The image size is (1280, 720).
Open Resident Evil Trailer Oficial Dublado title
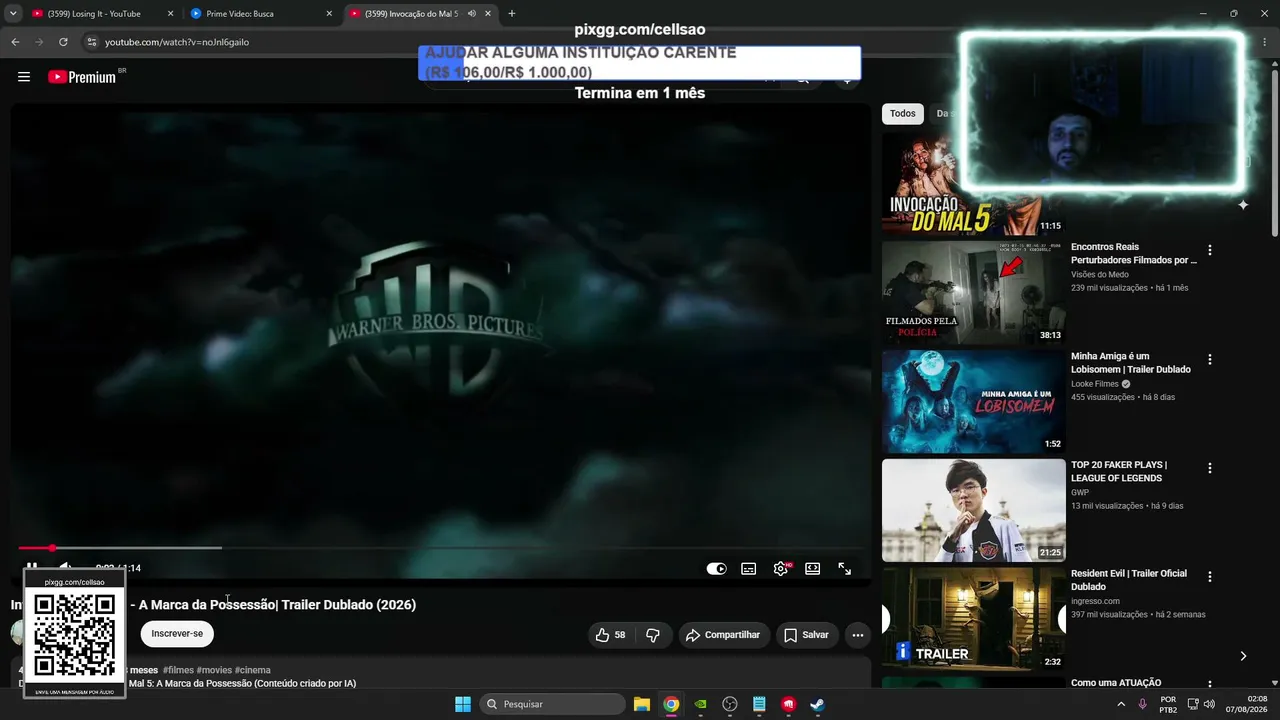coord(1129,580)
